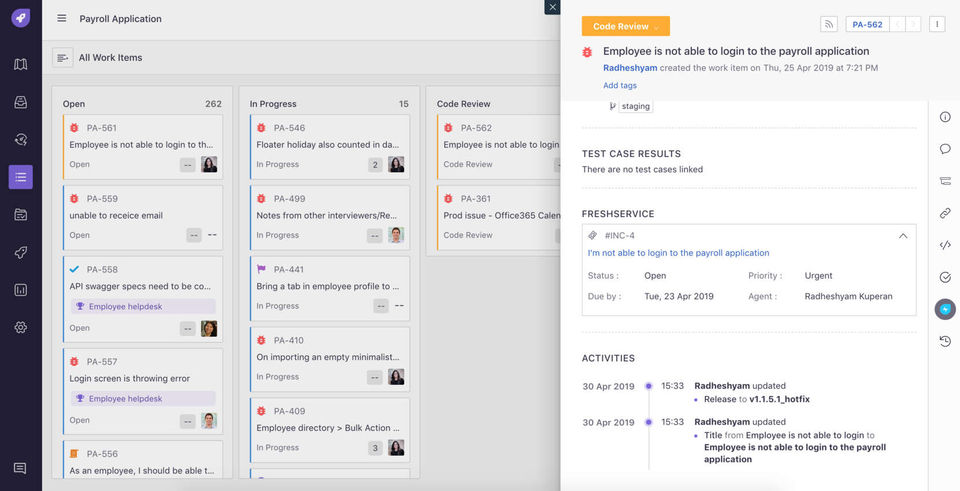Viewport: 960px width, 491px height.
Task: Open the reports chart icon in sidebar
Action: click(x=21, y=290)
